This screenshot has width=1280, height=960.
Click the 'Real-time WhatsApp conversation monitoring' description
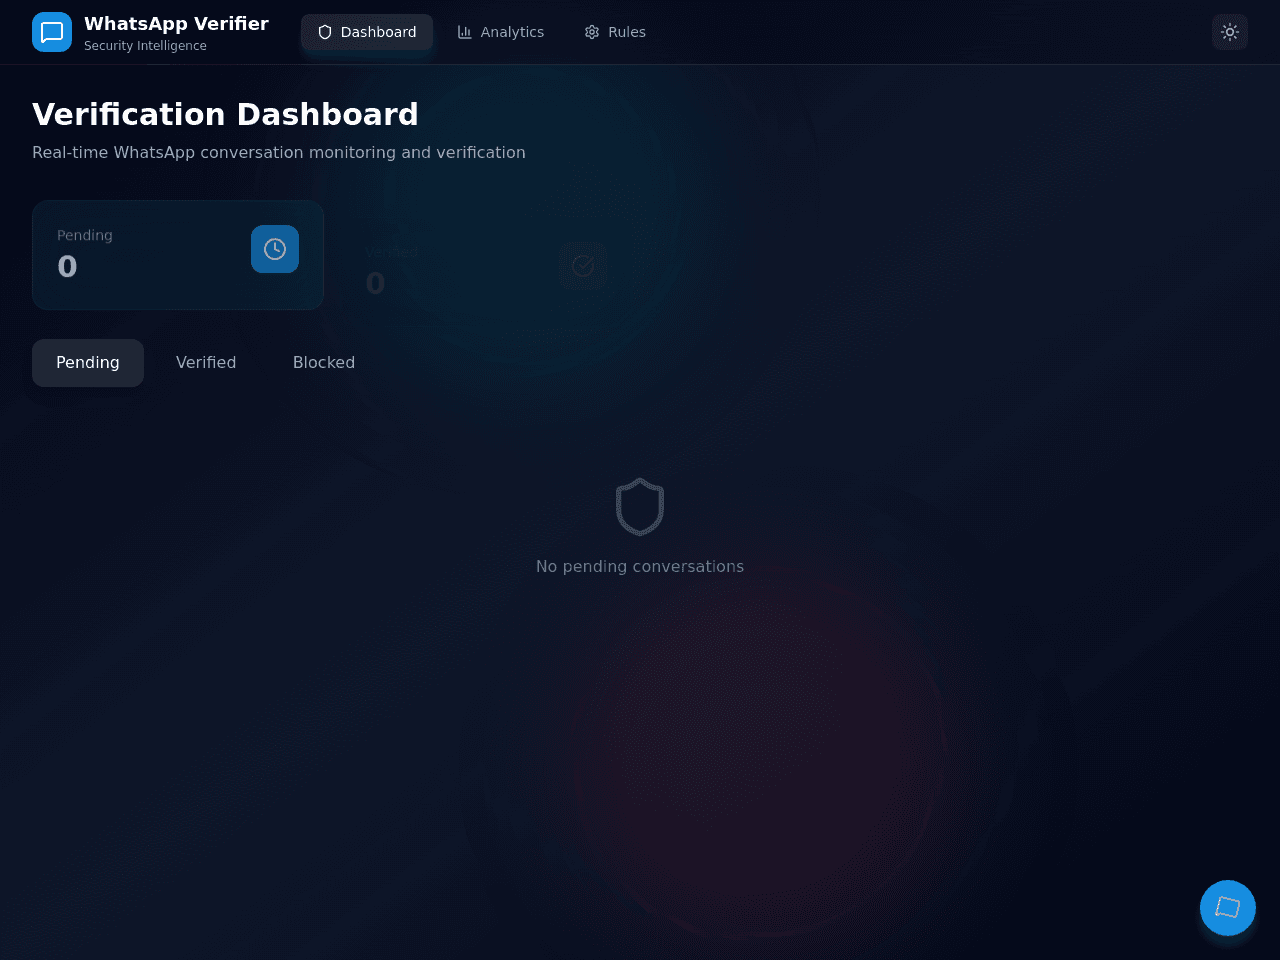(x=279, y=152)
